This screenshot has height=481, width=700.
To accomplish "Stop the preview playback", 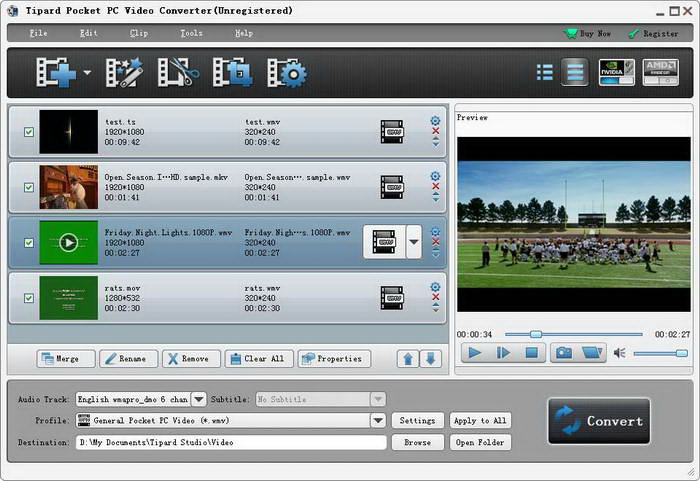I will [531, 353].
